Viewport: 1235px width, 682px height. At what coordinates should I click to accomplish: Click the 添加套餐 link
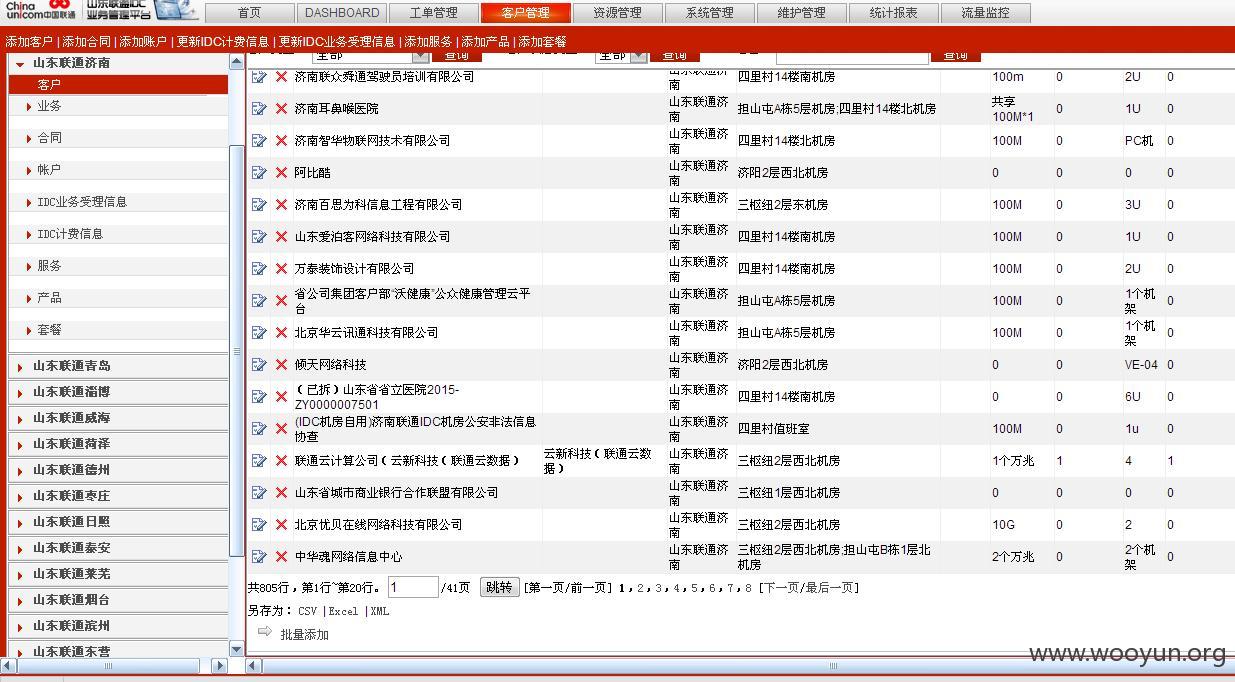click(x=543, y=42)
